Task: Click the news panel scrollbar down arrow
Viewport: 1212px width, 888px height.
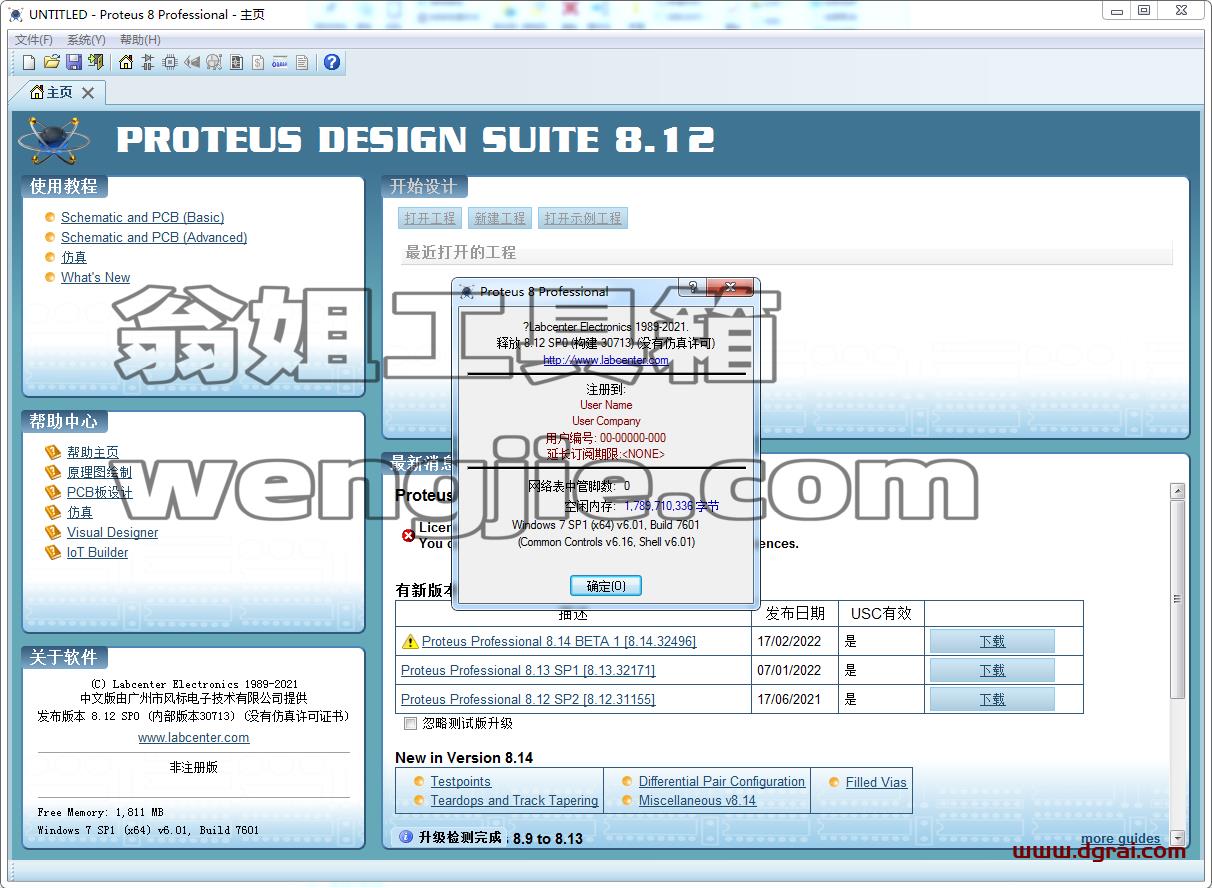Action: (x=1177, y=838)
